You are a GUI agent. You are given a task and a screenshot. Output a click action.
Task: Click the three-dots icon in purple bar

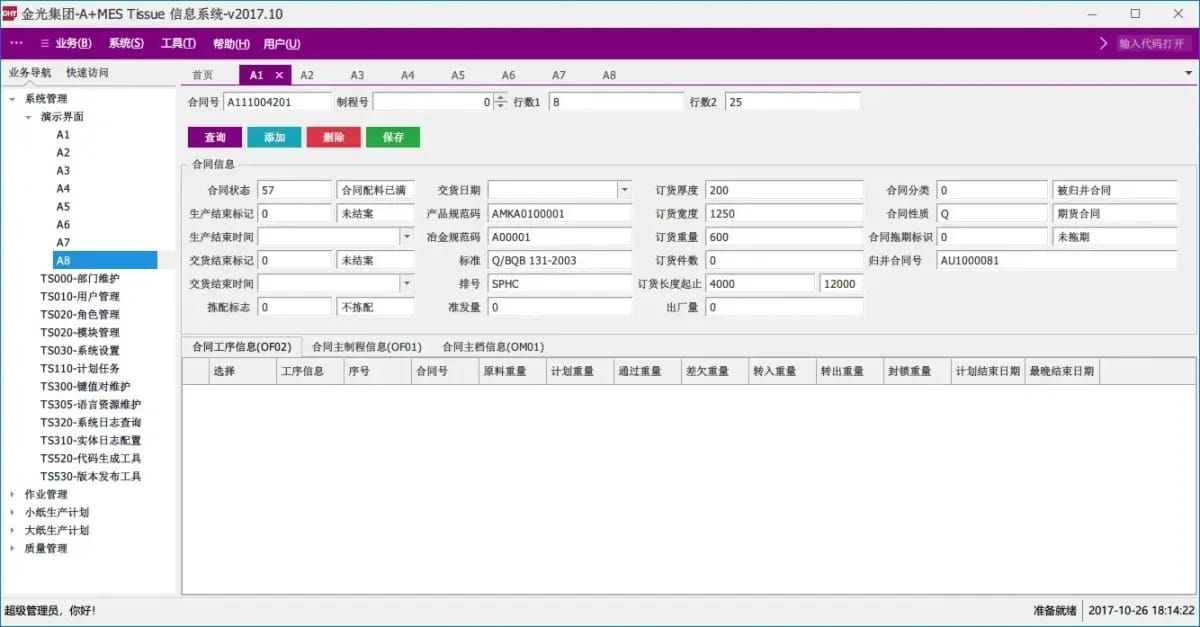[16, 43]
